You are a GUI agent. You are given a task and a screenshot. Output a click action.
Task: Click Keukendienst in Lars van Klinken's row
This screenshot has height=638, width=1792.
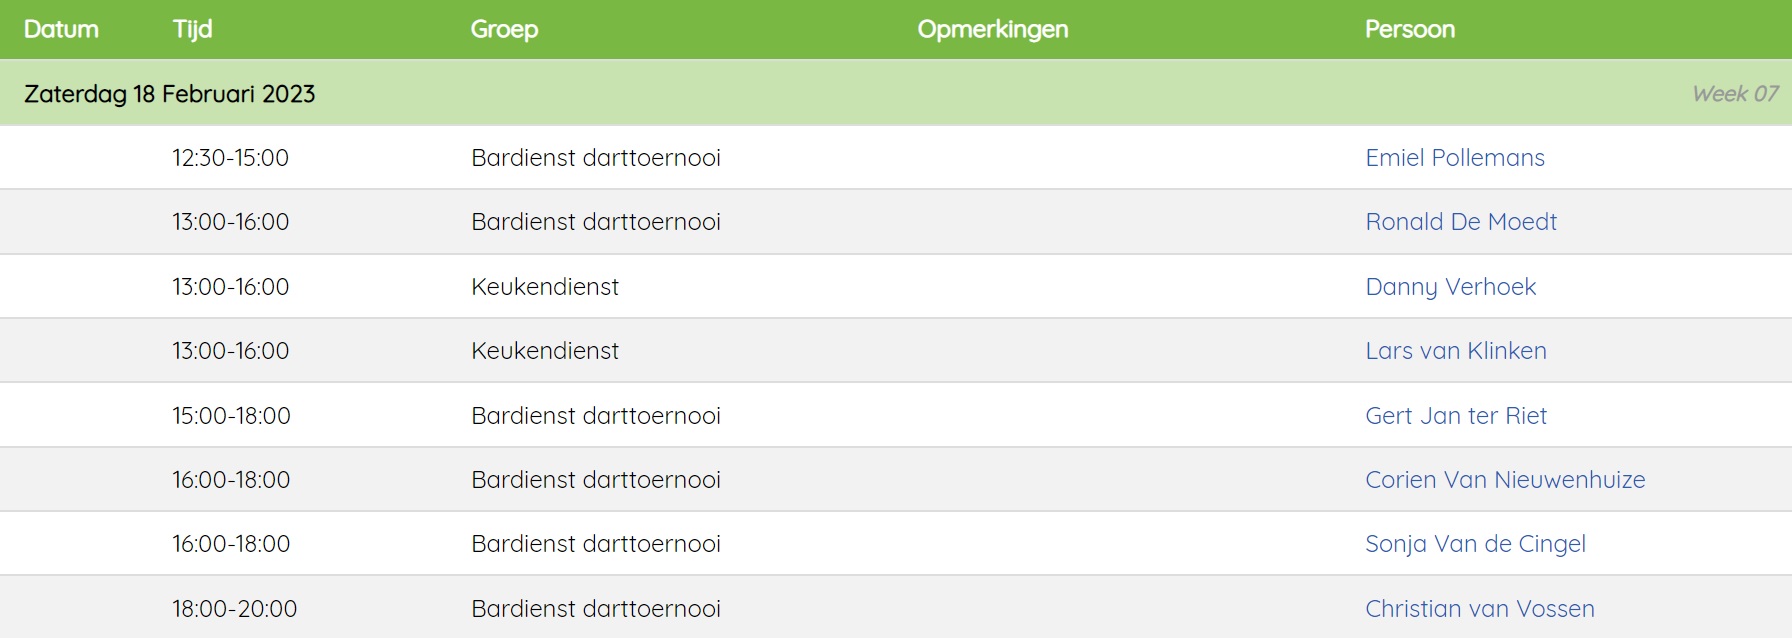tap(545, 351)
